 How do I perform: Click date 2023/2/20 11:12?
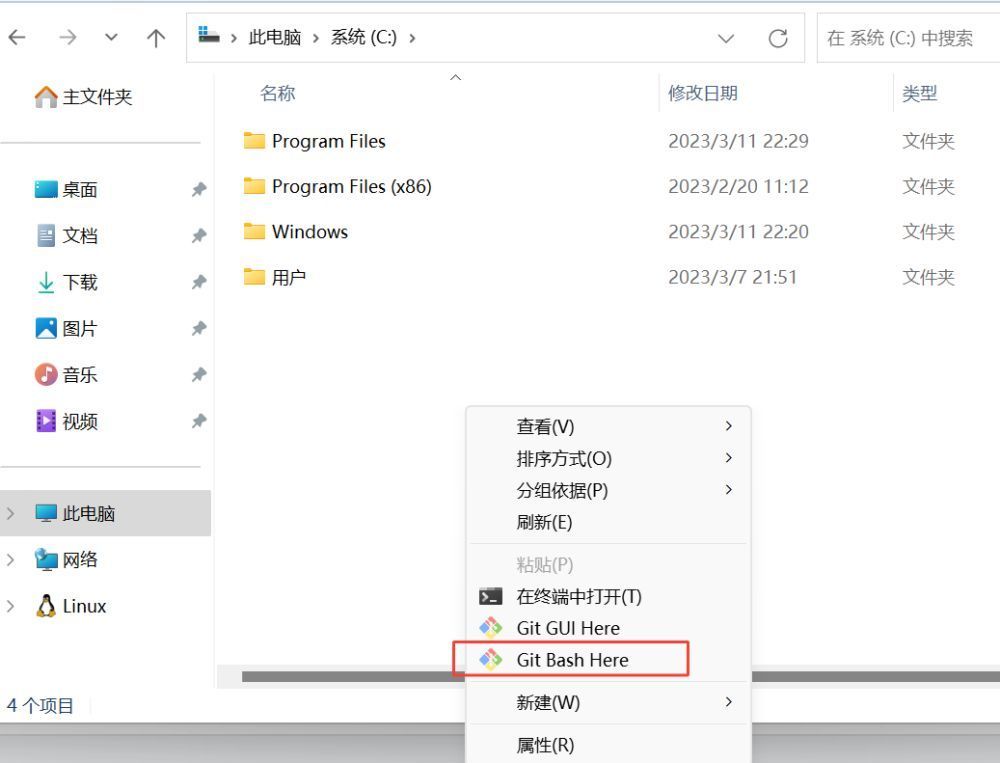click(x=738, y=186)
